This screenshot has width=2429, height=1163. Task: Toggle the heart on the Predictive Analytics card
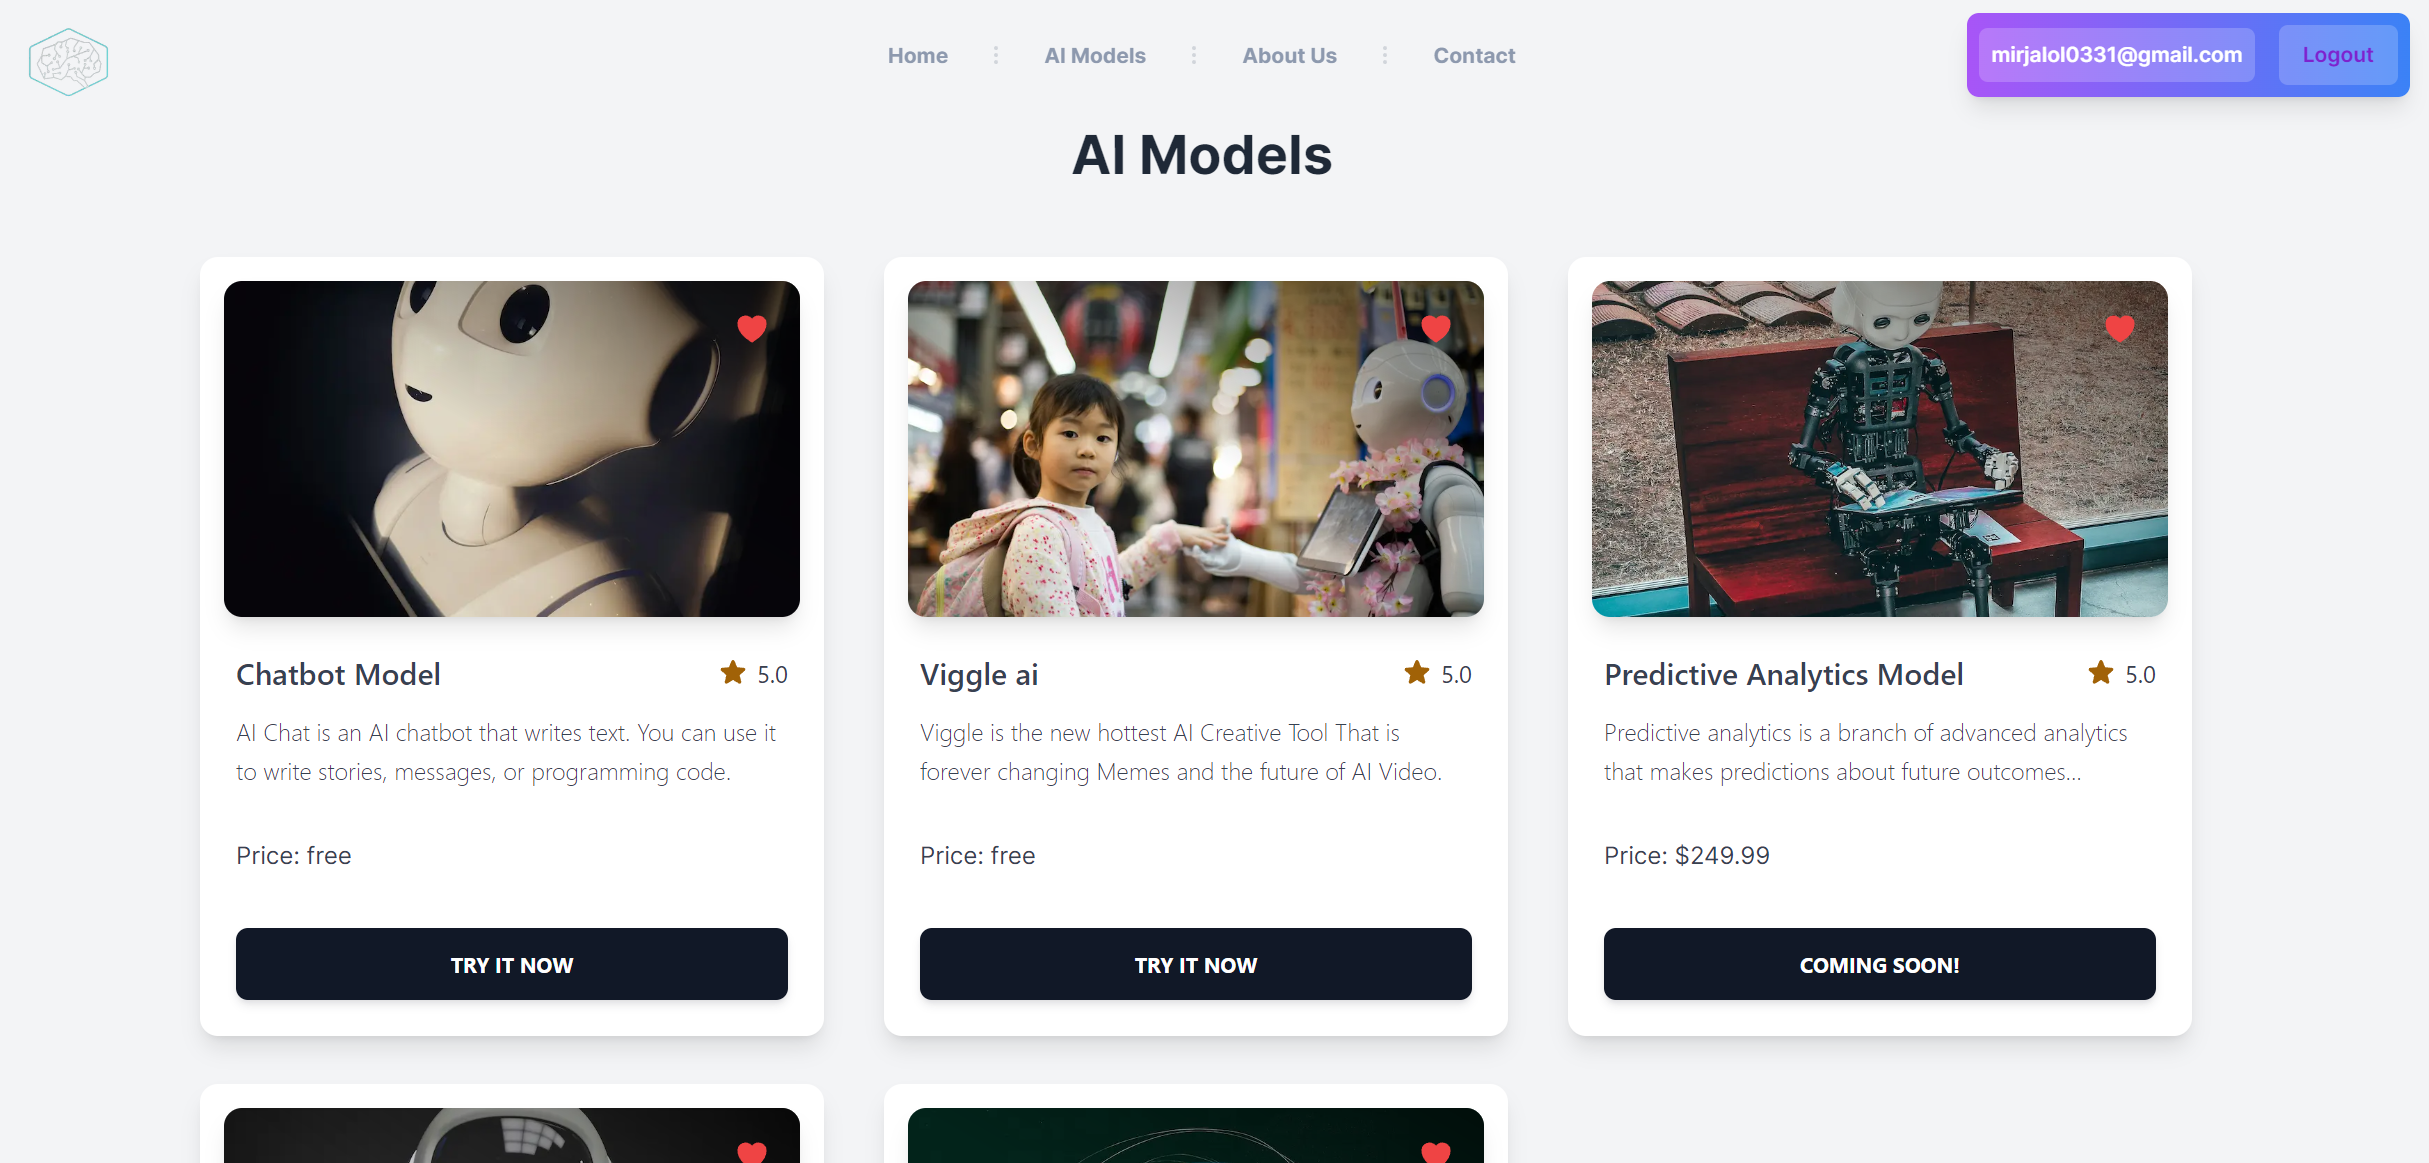(2120, 328)
